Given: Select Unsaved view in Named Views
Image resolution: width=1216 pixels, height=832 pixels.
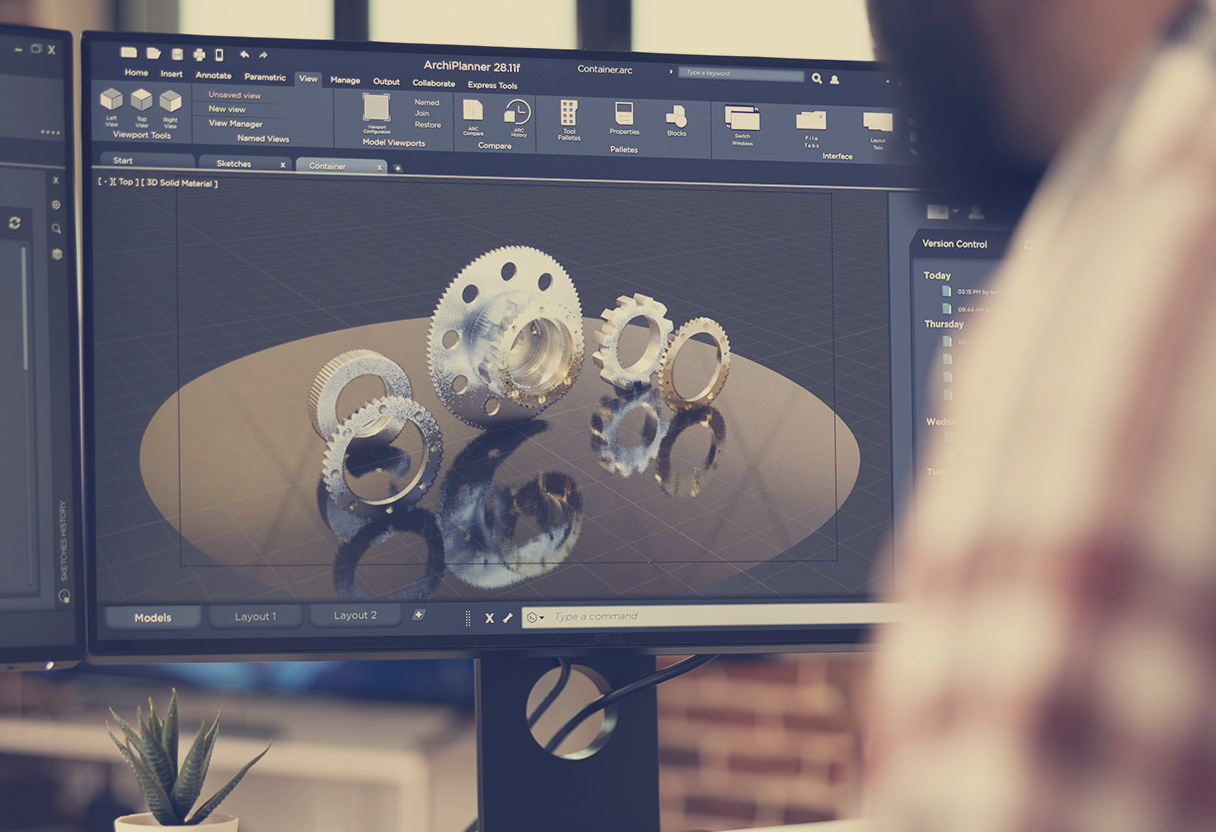Looking at the screenshot, I should click(x=234, y=95).
